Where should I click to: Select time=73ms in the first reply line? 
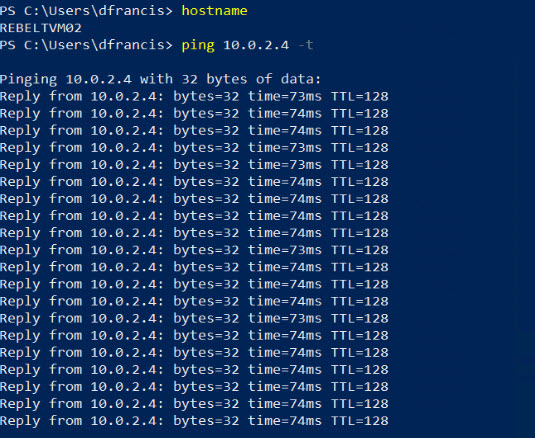(x=285, y=97)
